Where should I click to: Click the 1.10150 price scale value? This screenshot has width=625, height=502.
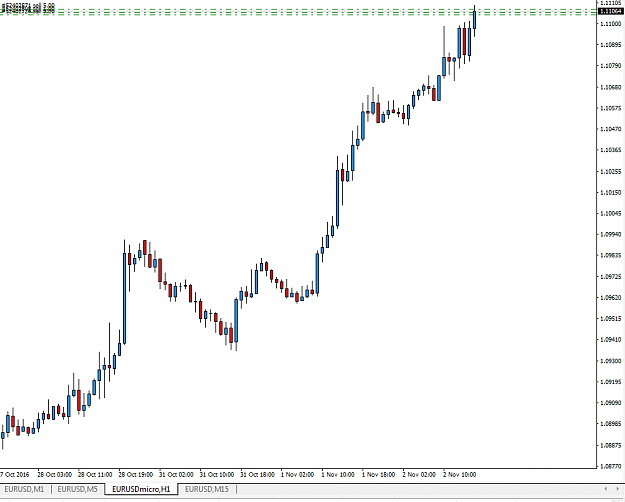tap(611, 193)
